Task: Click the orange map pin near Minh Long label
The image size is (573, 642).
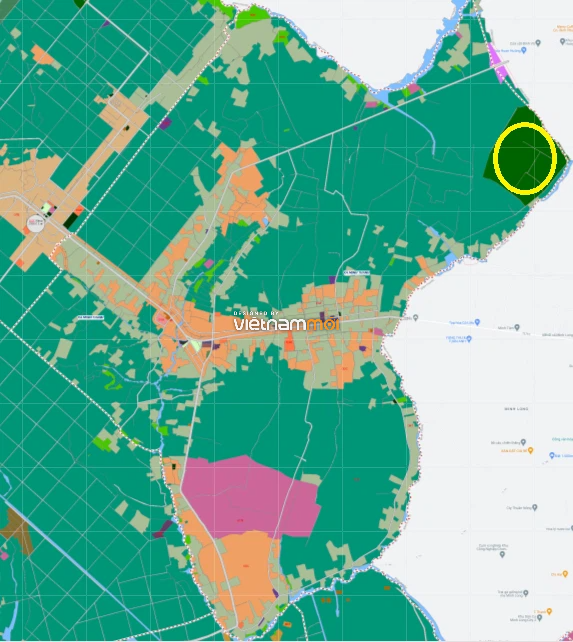Action: (x=530, y=450)
